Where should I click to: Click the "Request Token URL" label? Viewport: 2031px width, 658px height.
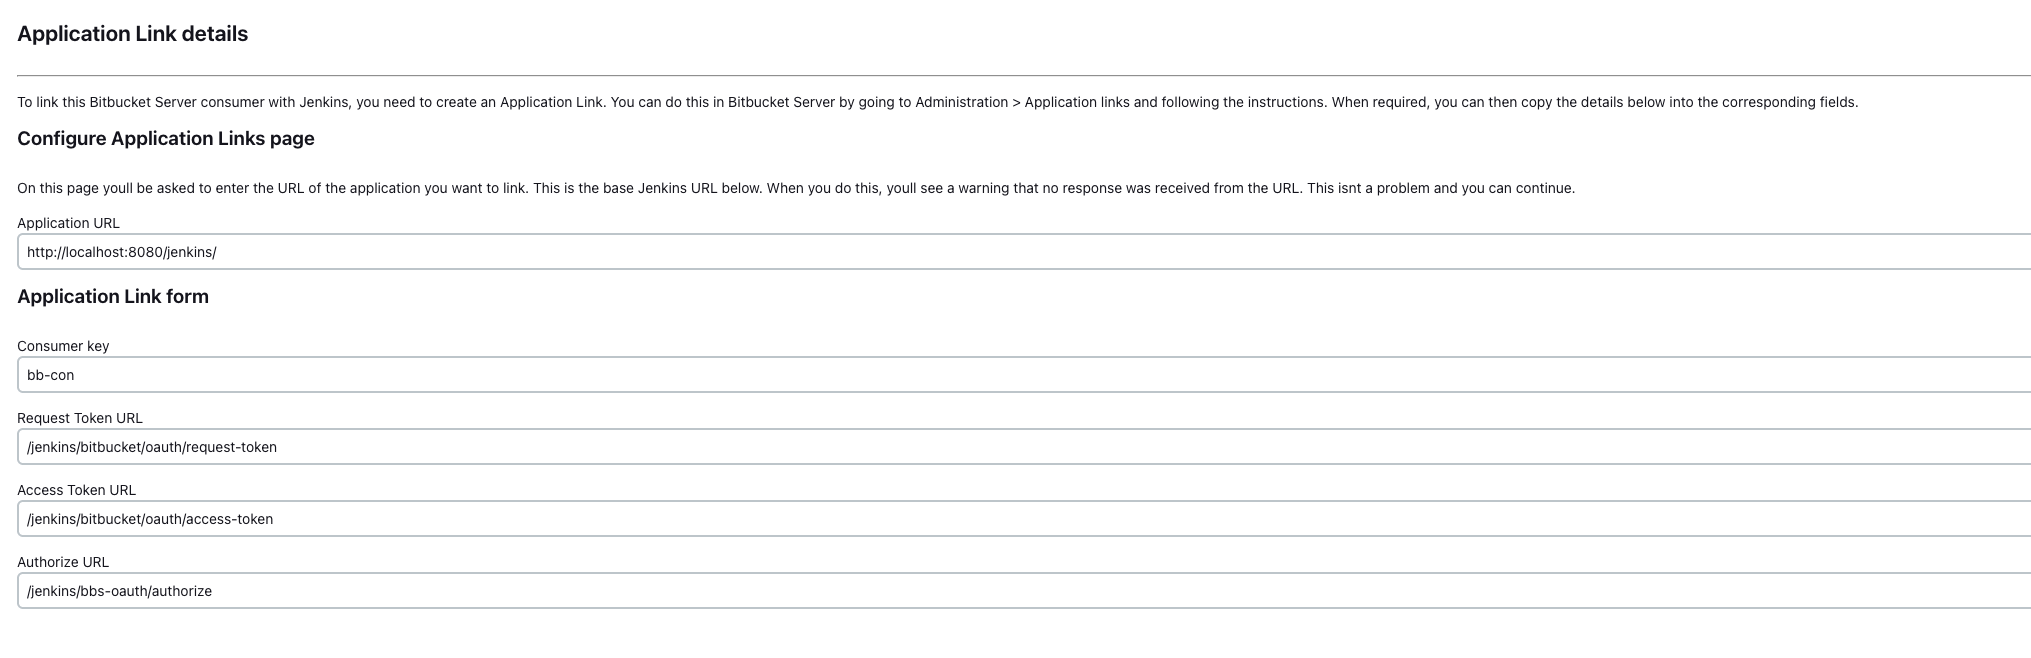[80, 418]
